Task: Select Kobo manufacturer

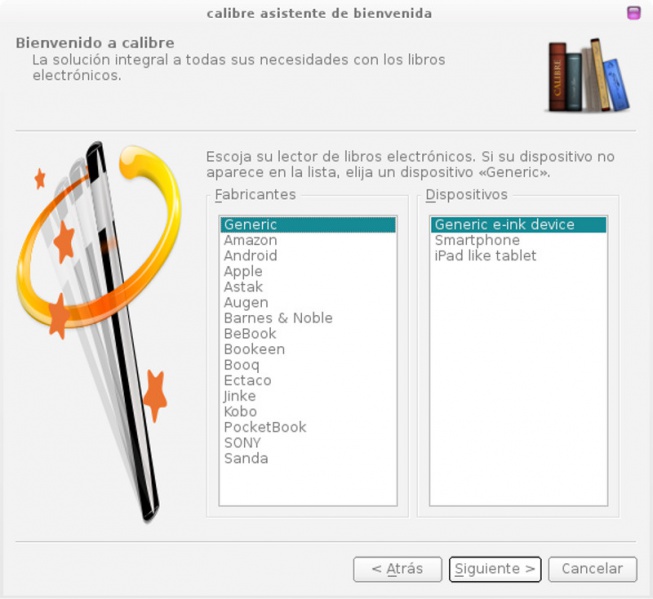Action: 308,412
